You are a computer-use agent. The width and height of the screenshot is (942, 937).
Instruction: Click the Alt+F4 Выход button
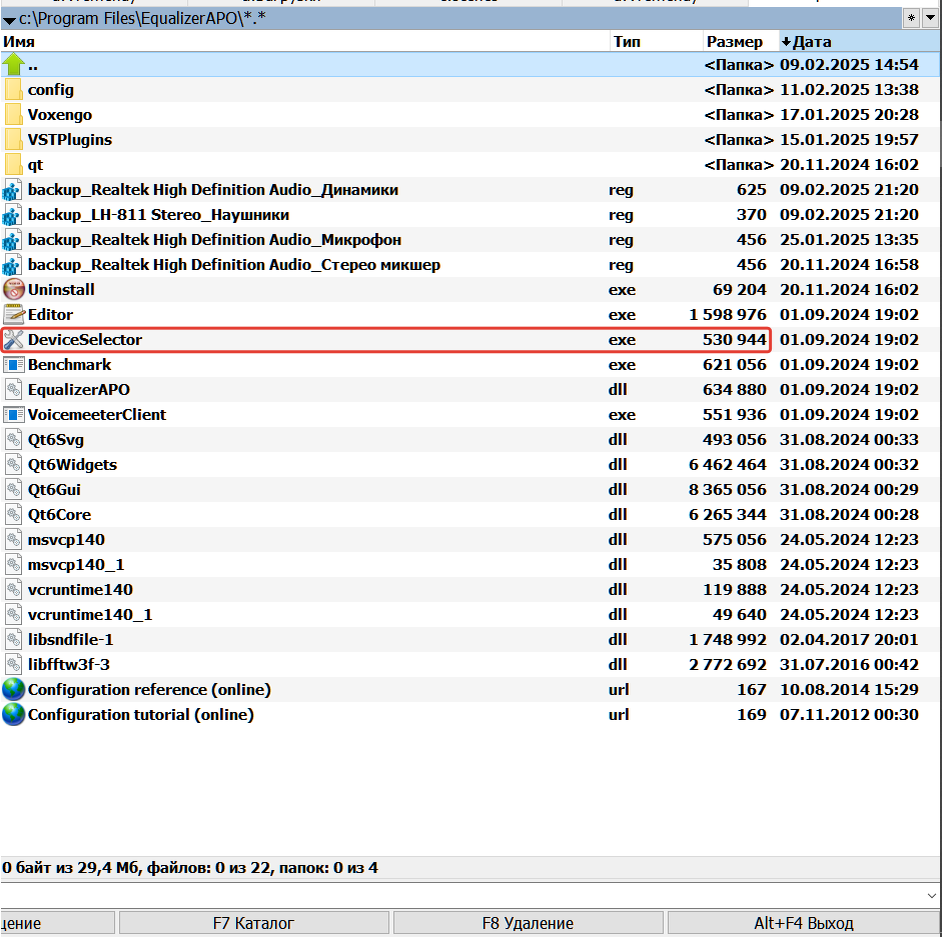804,923
